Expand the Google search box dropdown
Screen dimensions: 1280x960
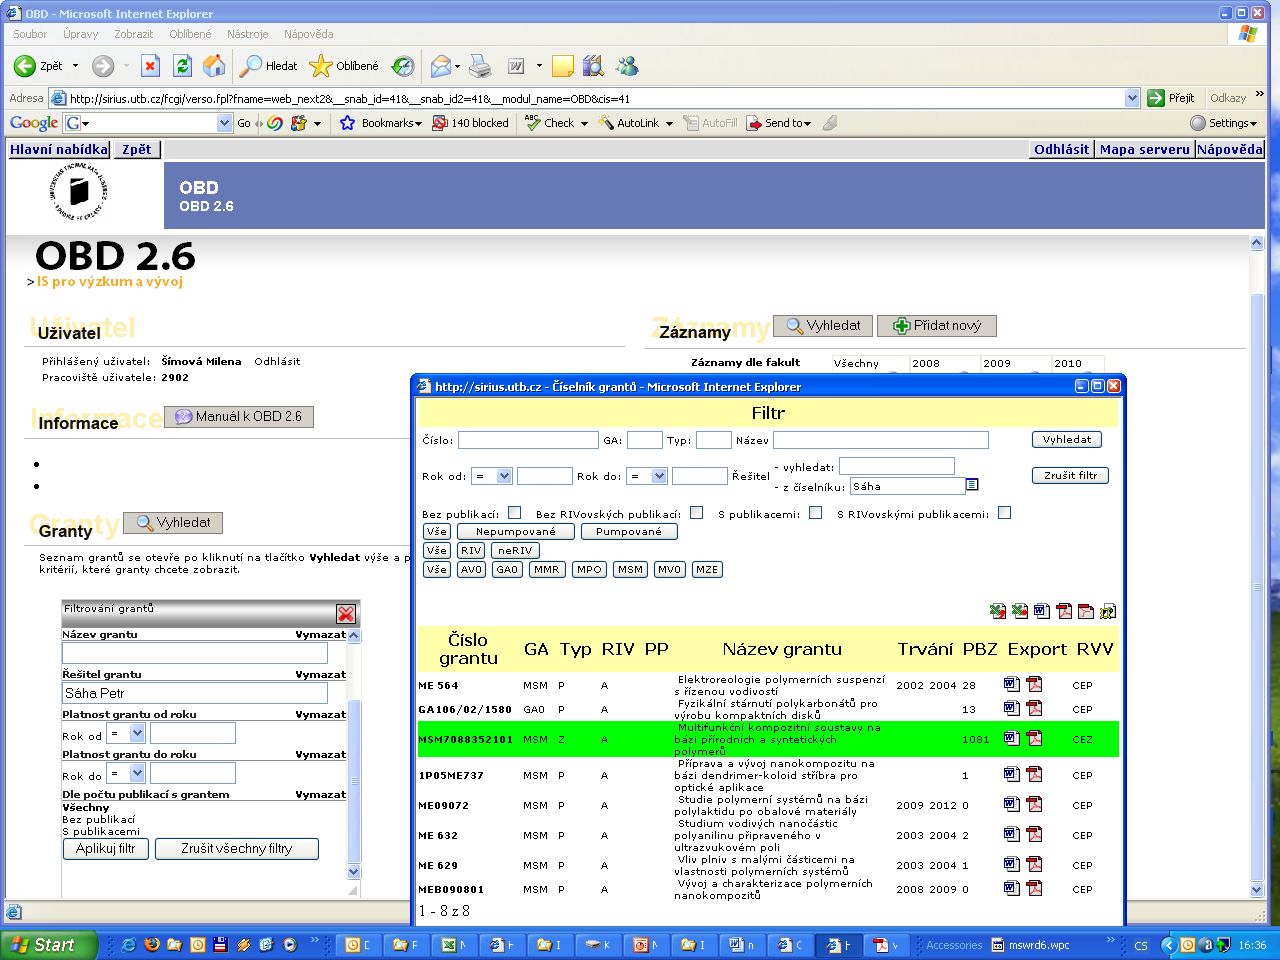(x=224, y=123)
